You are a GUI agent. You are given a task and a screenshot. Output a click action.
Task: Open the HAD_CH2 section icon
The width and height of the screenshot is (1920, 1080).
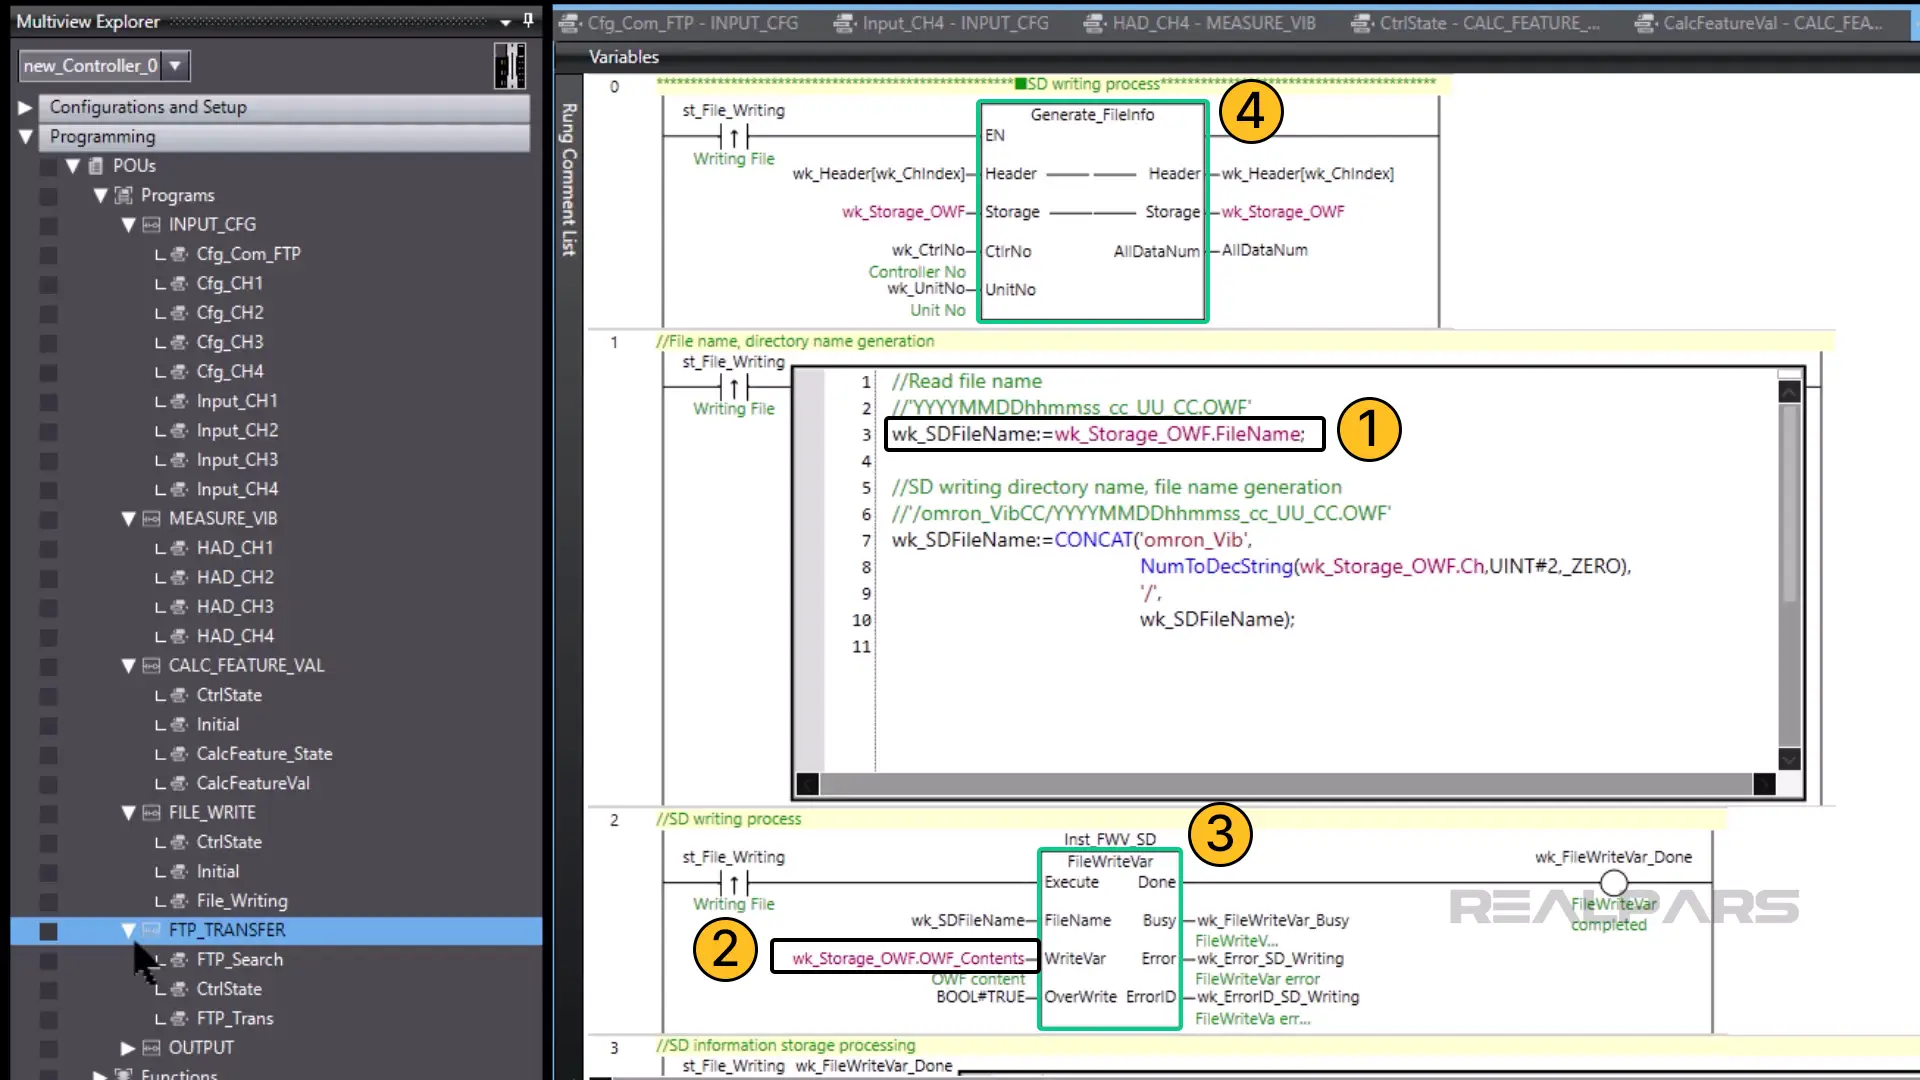point(179,578)
